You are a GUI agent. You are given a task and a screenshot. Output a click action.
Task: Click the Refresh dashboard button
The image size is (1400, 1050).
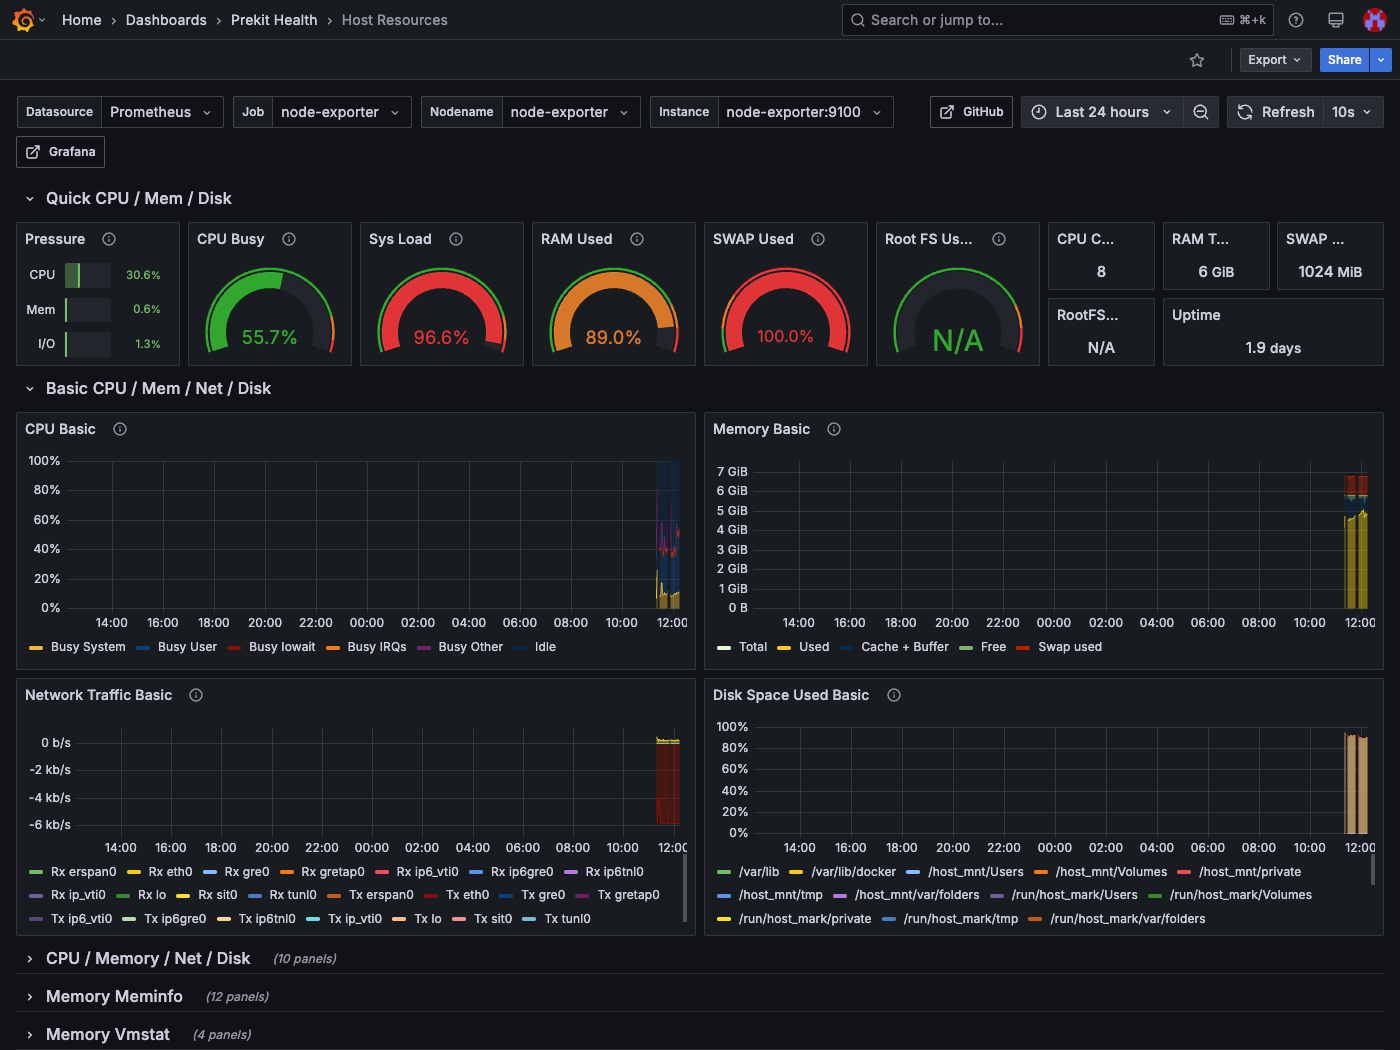tap(1275, 112)
